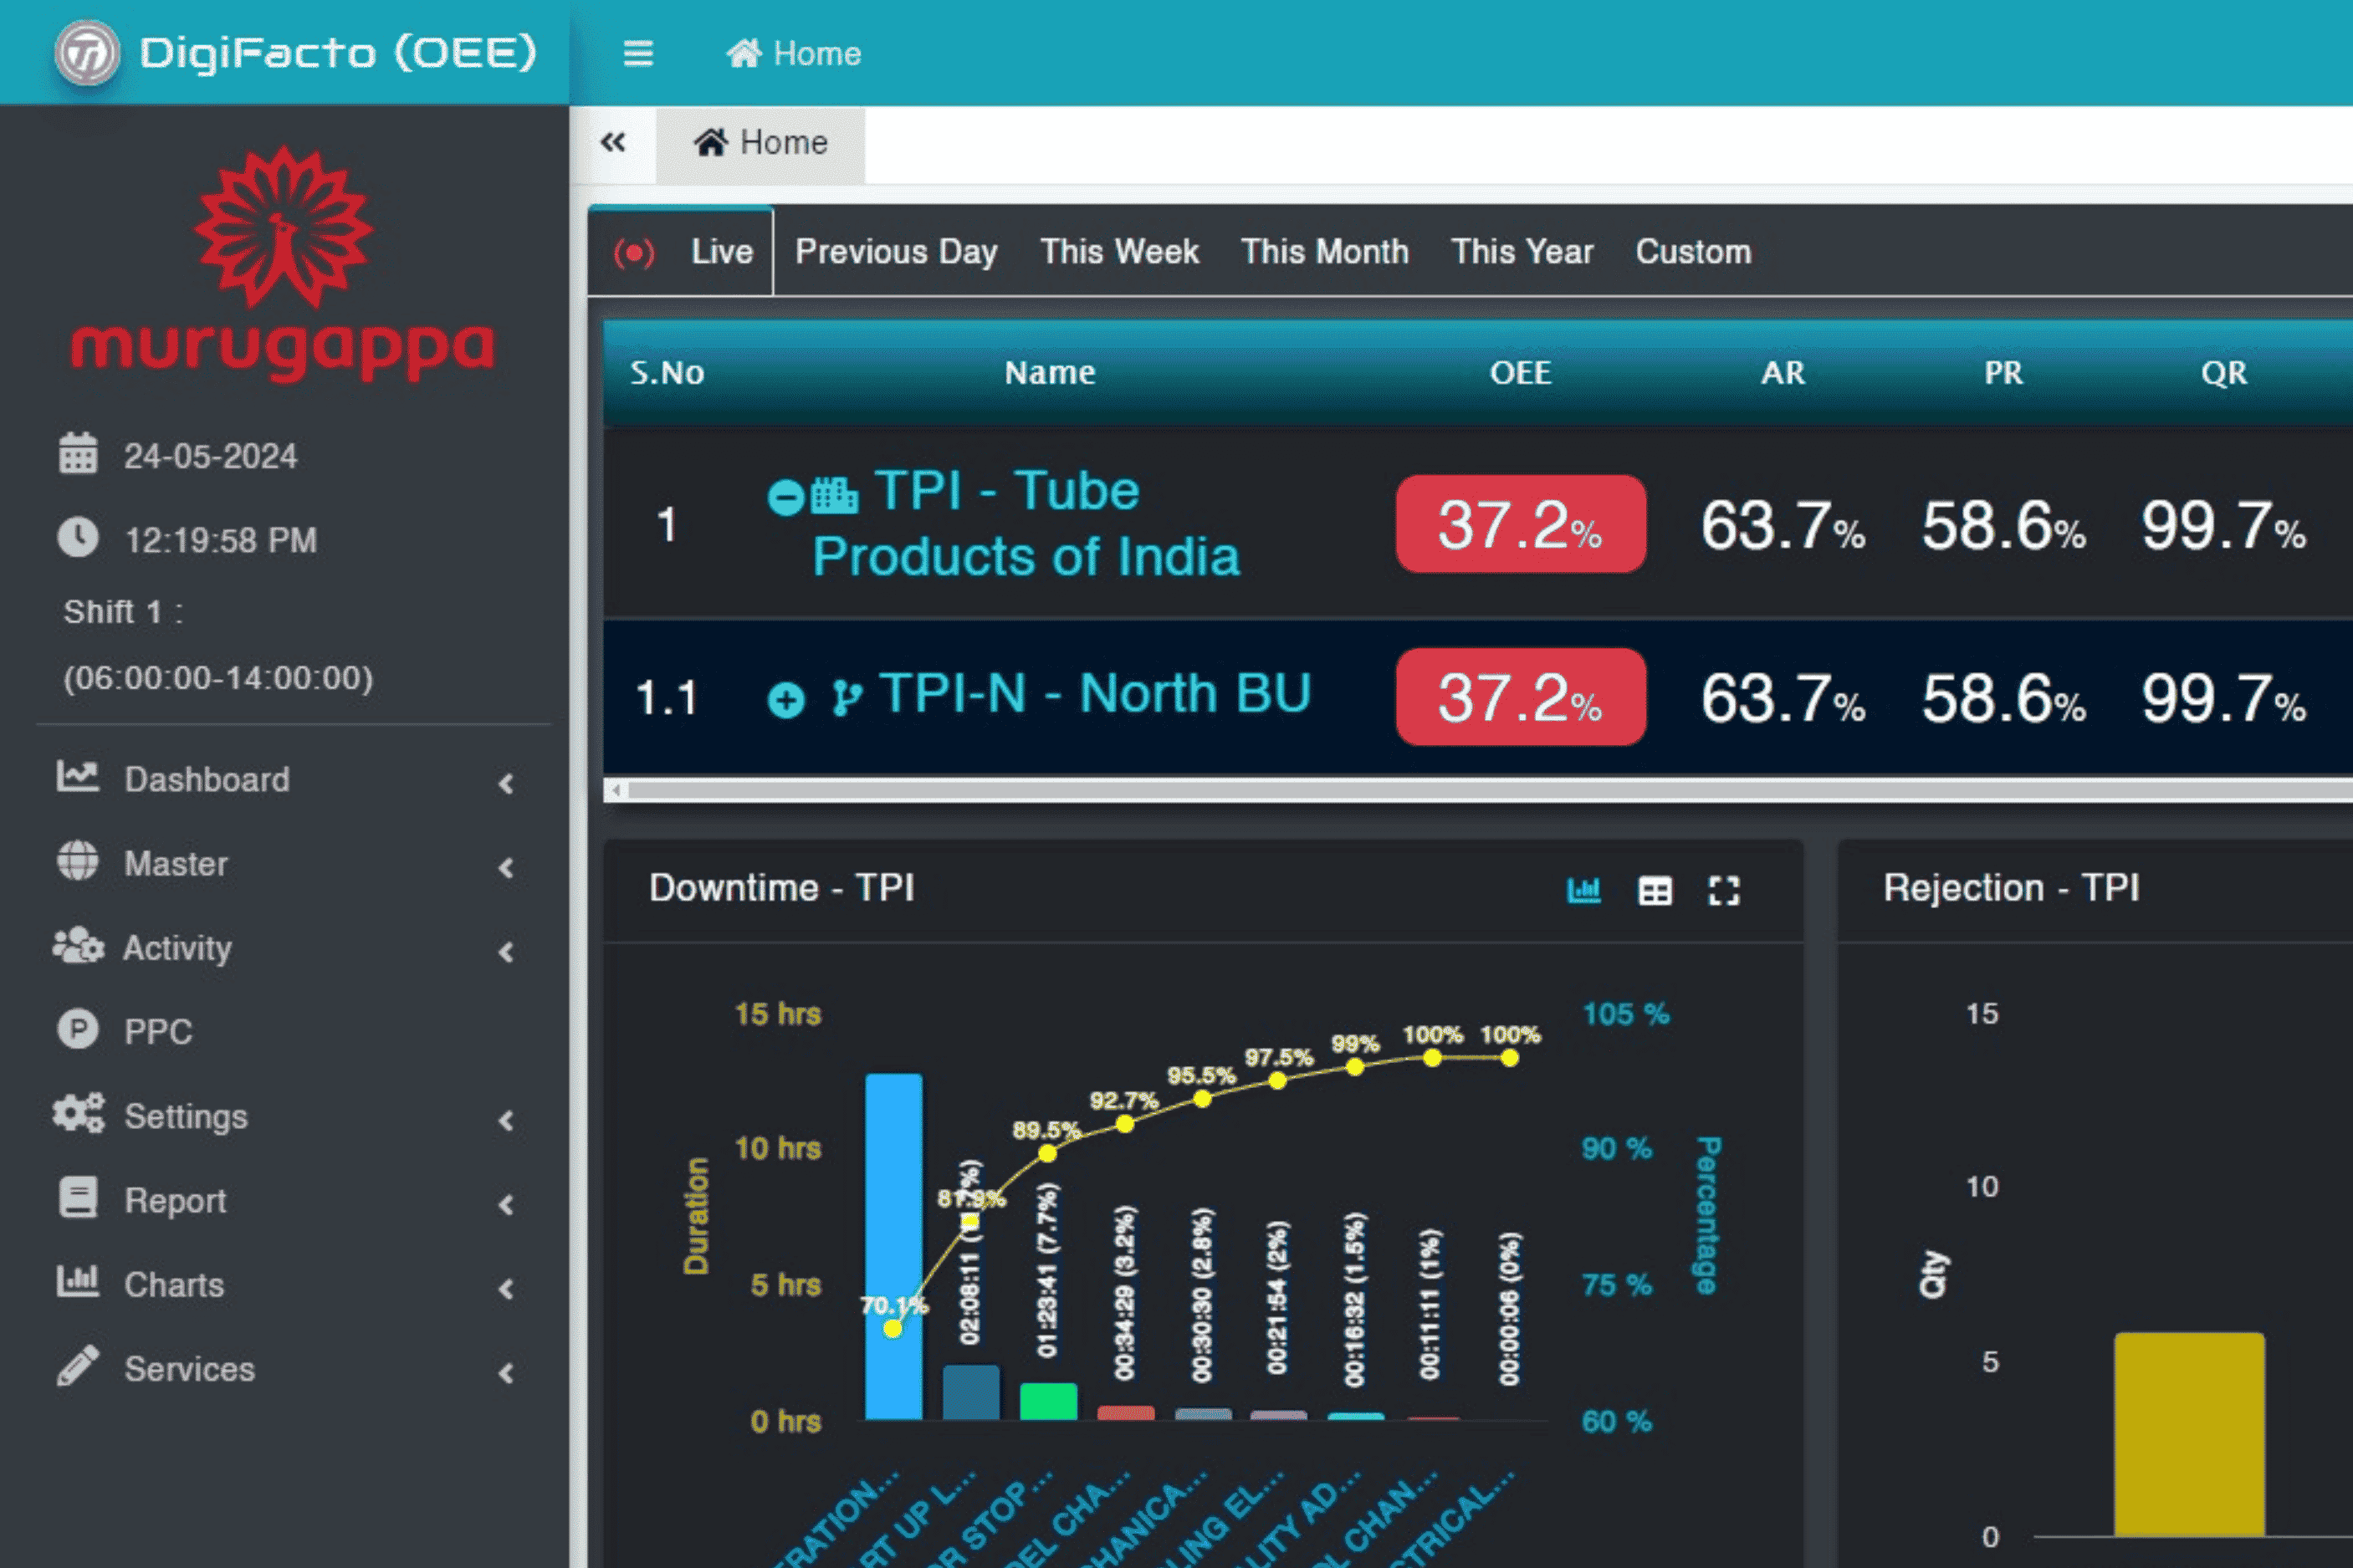Switch to This Year tab

(x=1522, y=251)
